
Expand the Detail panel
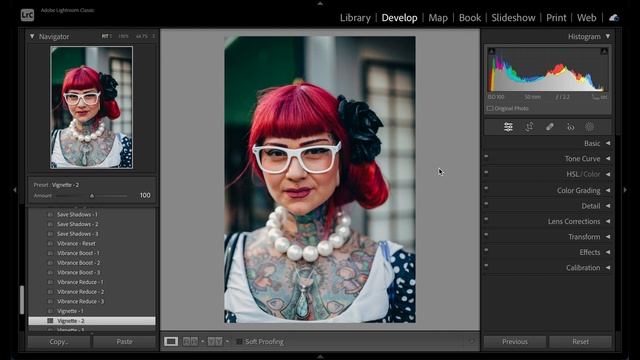(608, 206)
